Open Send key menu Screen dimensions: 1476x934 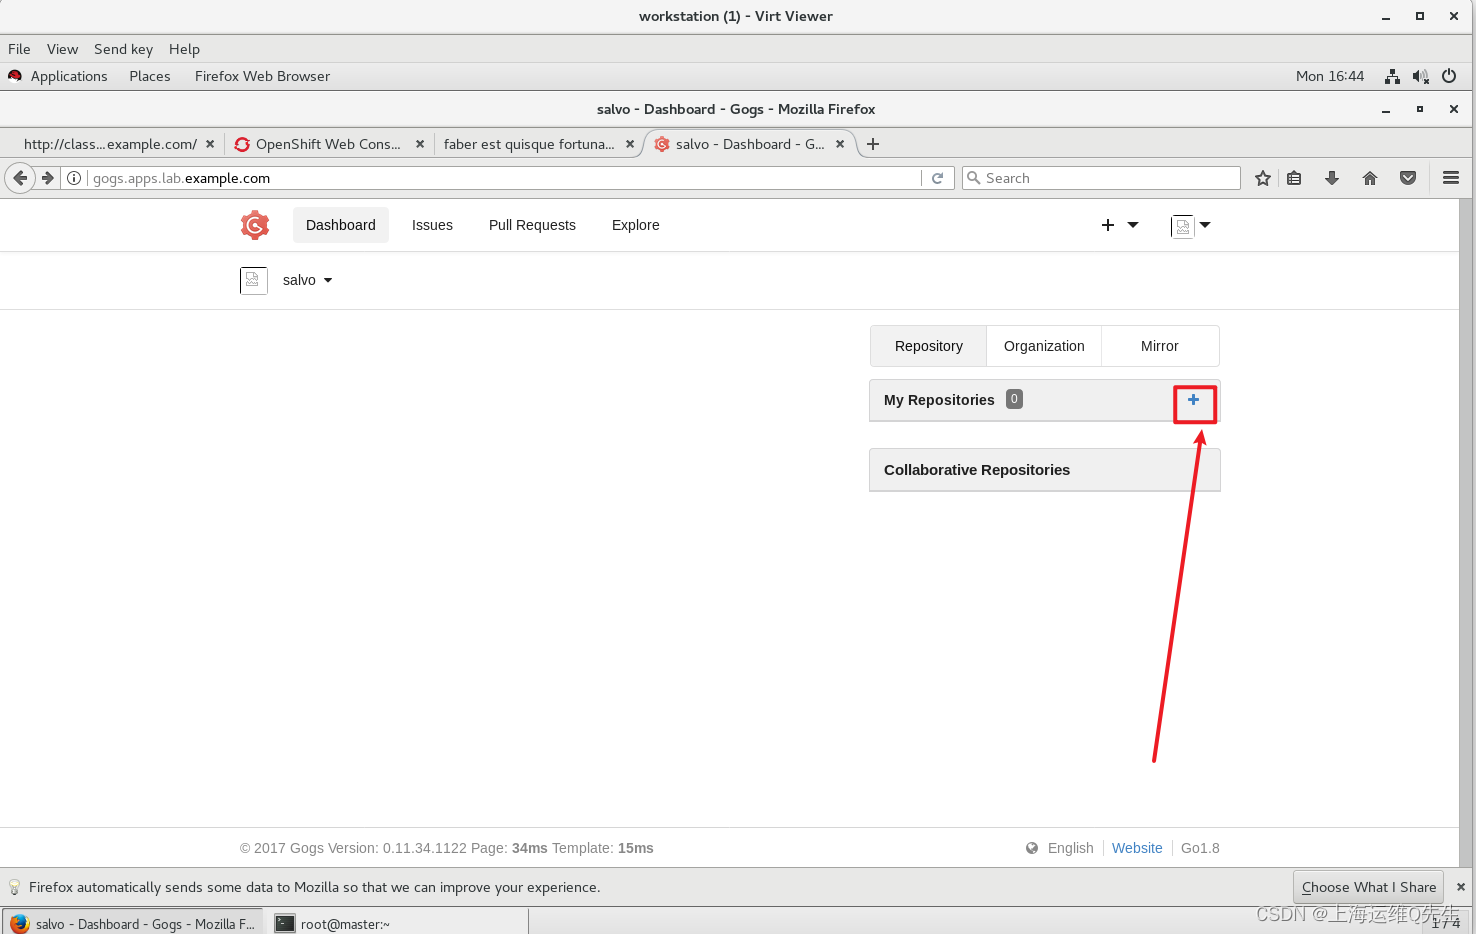[x=123, y=49]
